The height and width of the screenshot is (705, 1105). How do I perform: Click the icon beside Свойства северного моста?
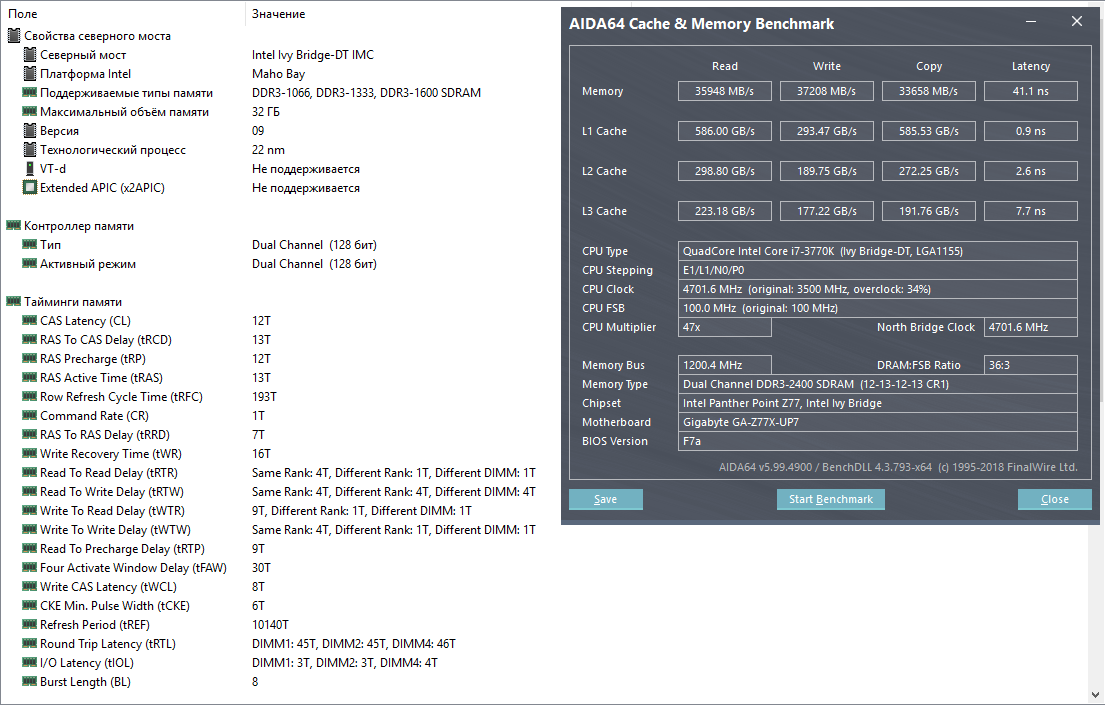point(13,35)
